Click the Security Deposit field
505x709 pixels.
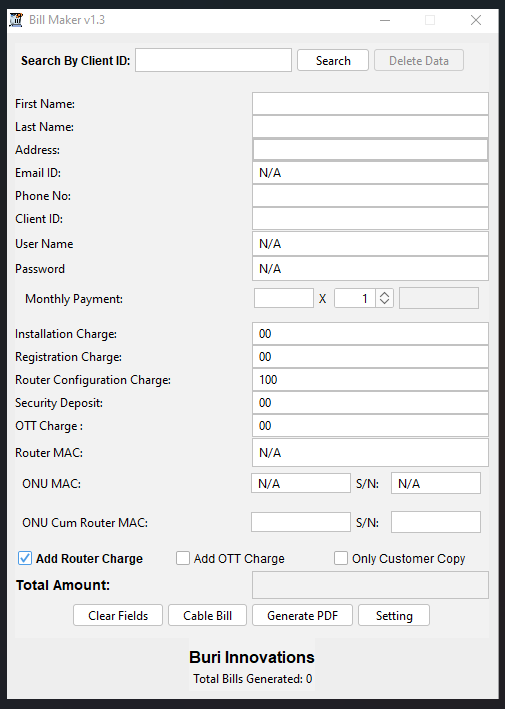370,403
